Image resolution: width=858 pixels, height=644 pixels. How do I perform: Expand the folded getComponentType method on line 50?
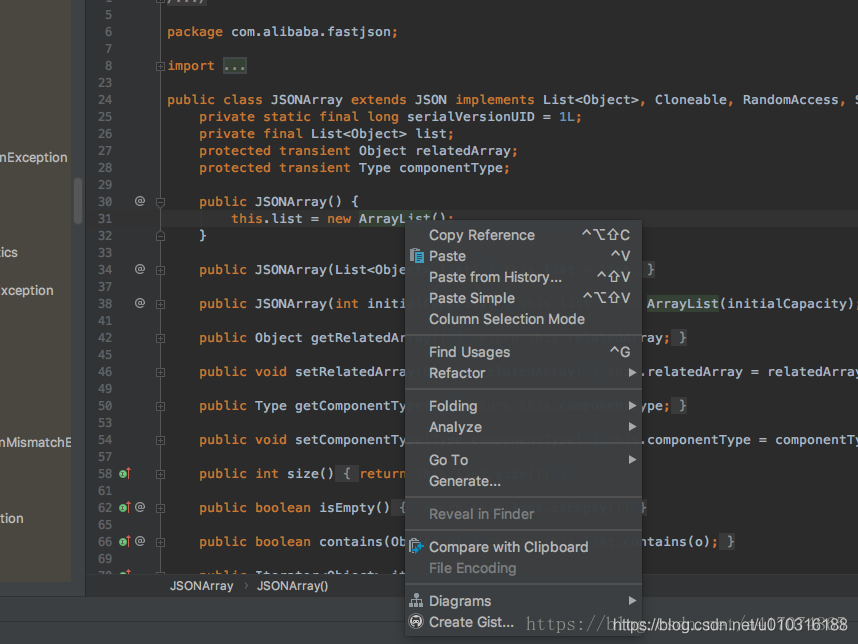coord(160,407)
